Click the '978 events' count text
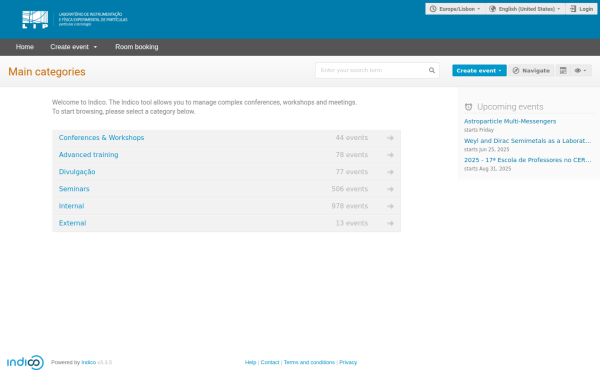Viewport: 600px width, 375px height. [350, 206]
